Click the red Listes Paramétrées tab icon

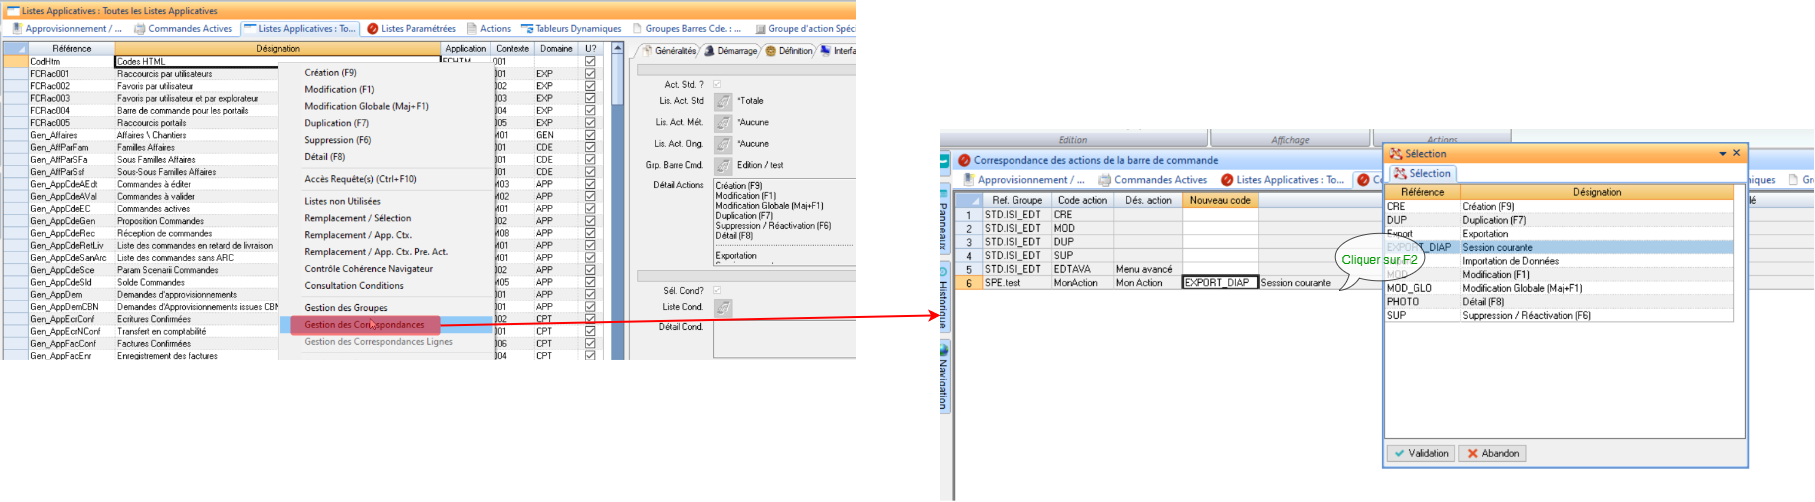point(373,29)
